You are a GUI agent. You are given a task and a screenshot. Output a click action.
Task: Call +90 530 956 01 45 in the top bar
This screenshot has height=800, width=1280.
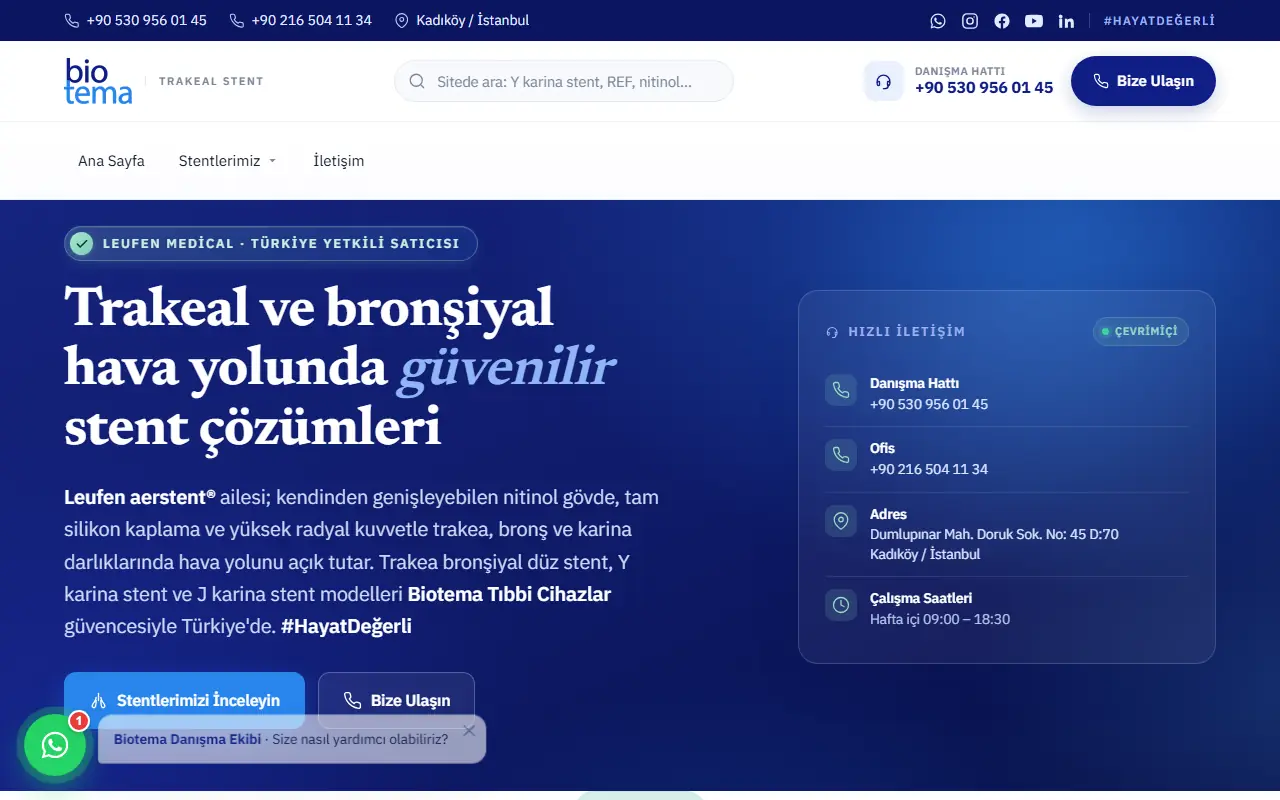tap(135, 20)
